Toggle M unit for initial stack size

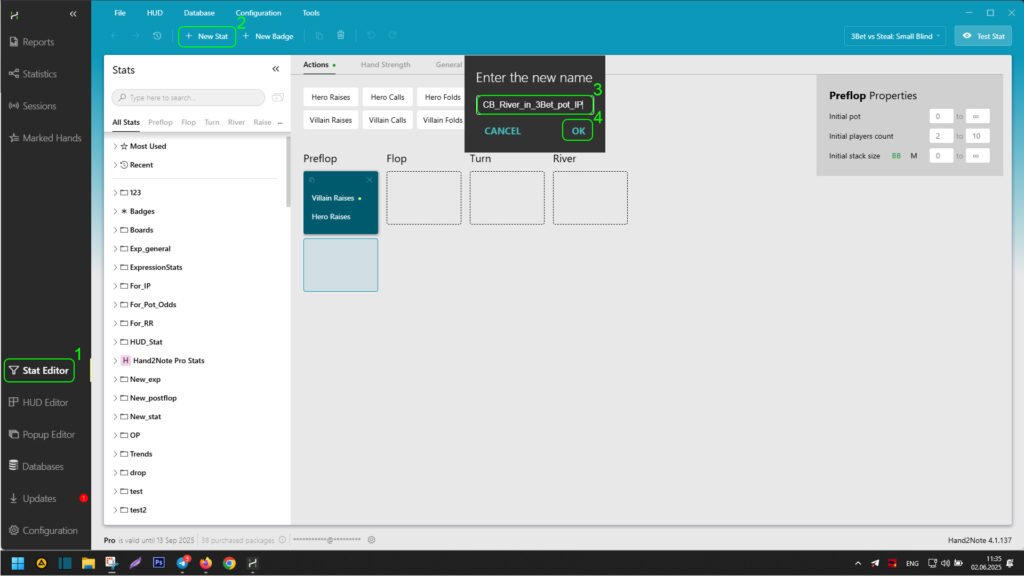point(913,156)
